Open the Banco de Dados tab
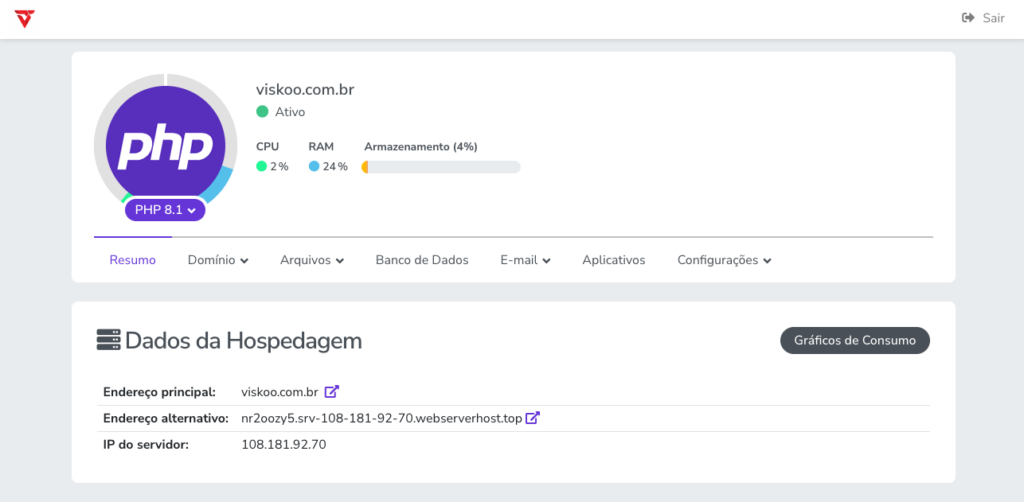The image size is (1024, 502). 422,260
